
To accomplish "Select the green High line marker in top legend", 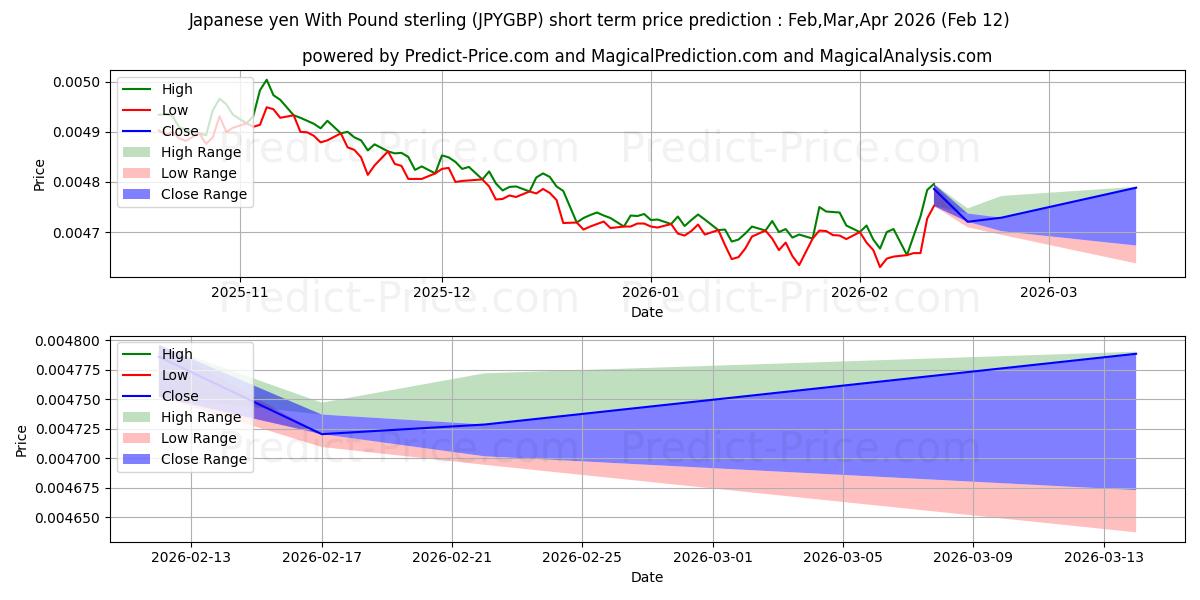I will click(139, 89).
